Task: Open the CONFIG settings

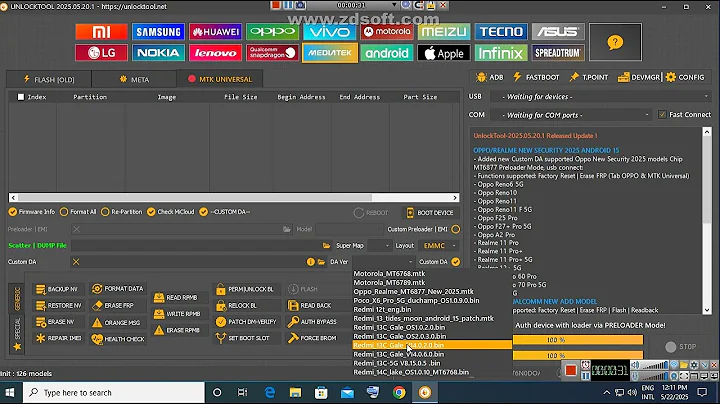Action: [x=685, y=78]
